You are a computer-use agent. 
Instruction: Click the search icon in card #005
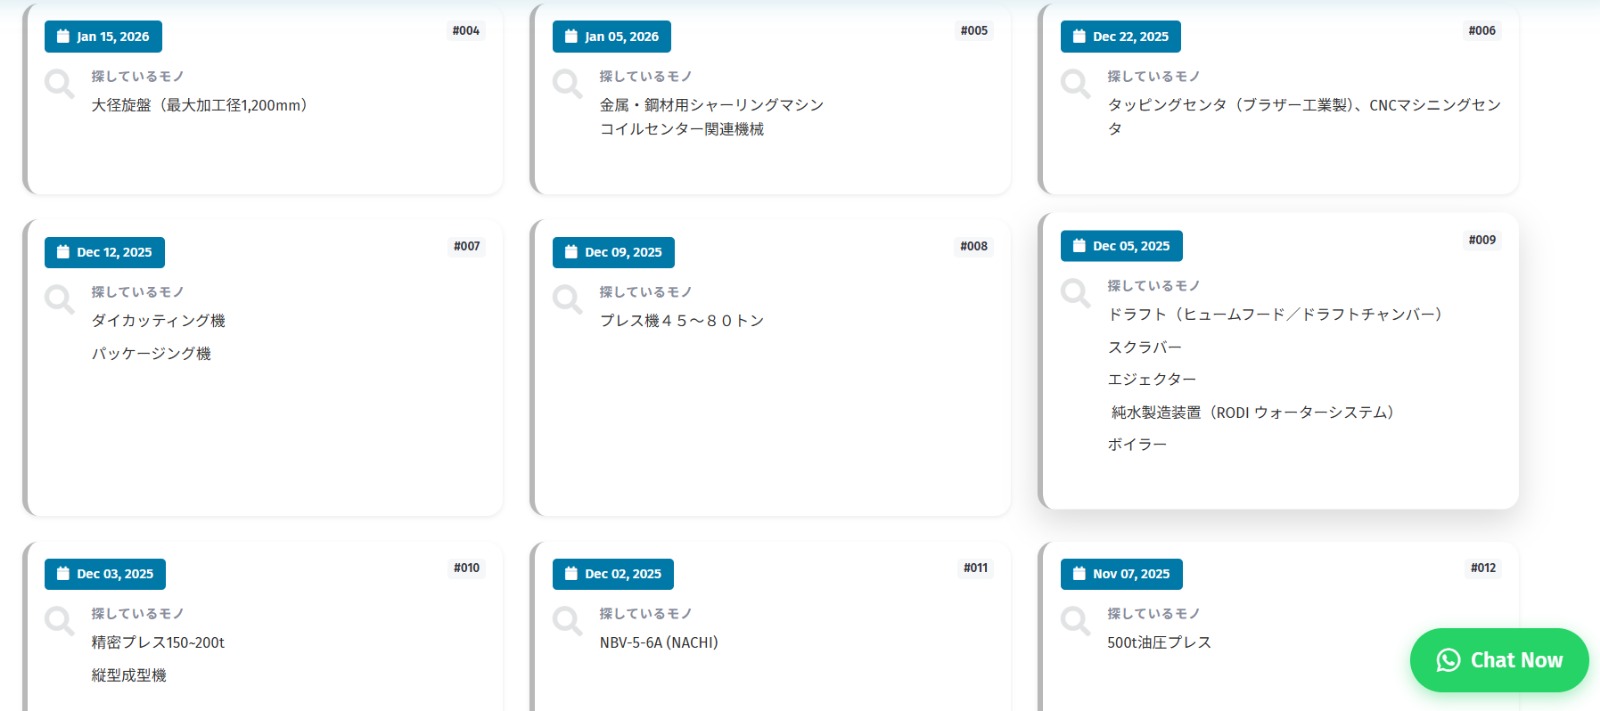pos(567,84)
